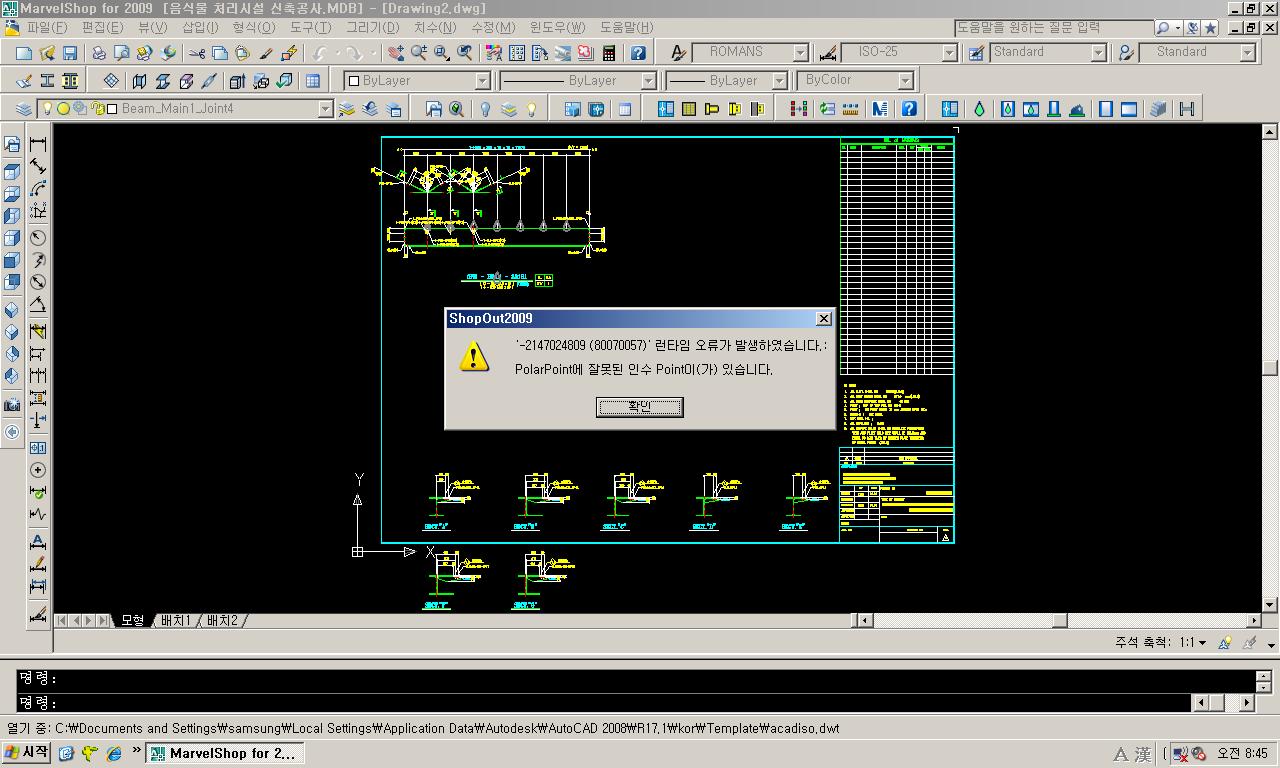The height and width of the screenshot is (768, 1280).
Task: Select the Arc Length dimension tool
Action: click(38, 189)
